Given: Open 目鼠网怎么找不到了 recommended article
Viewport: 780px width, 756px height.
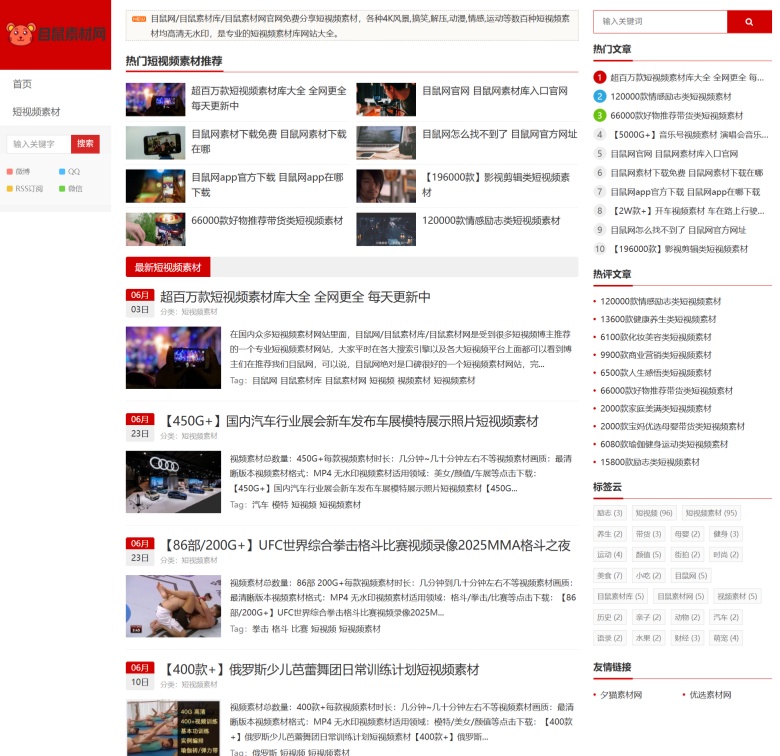Looking at the screenshot, I should (x=499, y=134).
